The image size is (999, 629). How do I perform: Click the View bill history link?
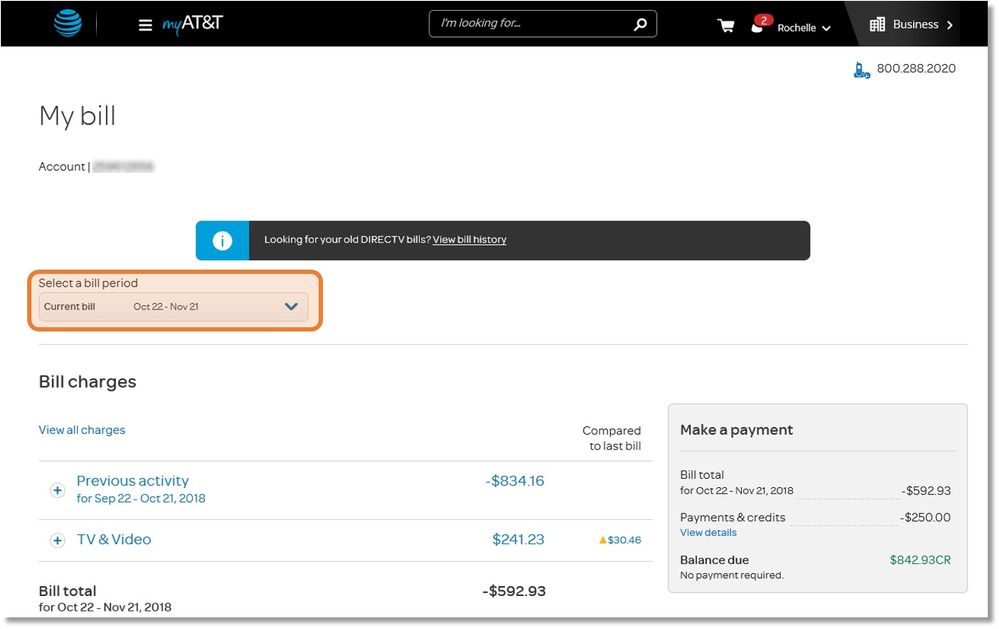[x=469, y=240]
